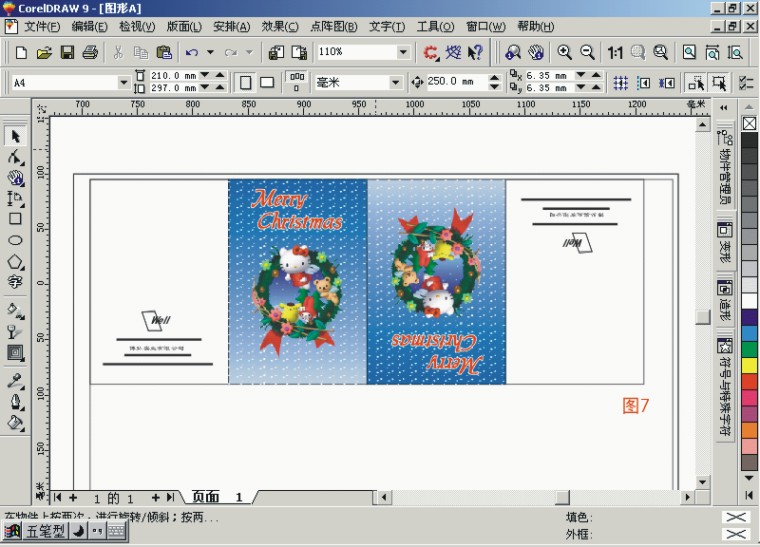
Task: Switch page to portrait orientation
Action: click(x=245, y=83)
